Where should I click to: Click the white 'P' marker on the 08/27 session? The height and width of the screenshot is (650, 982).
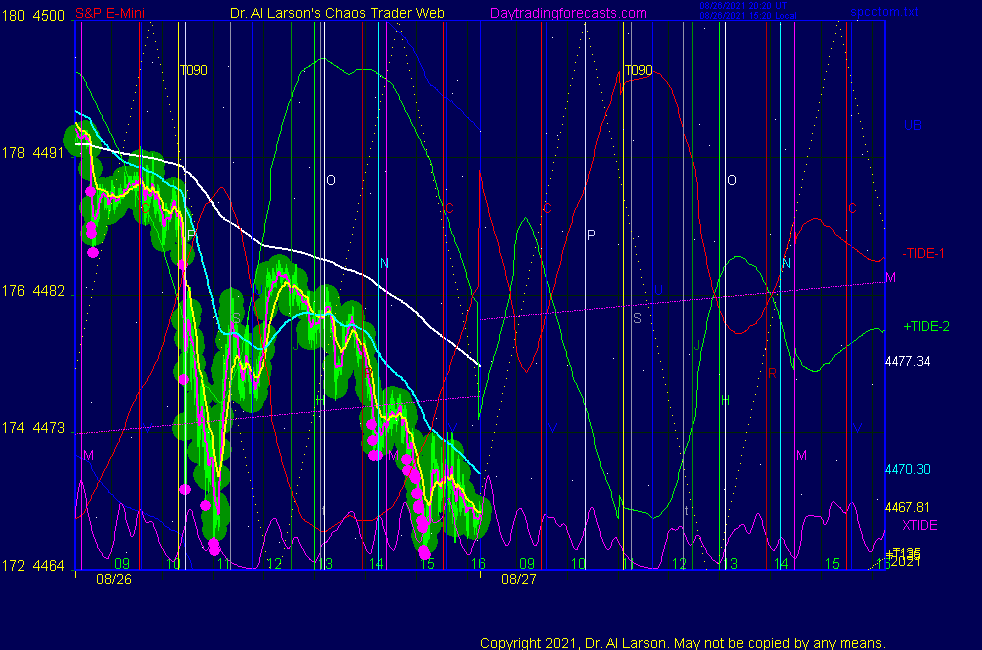(x=591, y=235)
